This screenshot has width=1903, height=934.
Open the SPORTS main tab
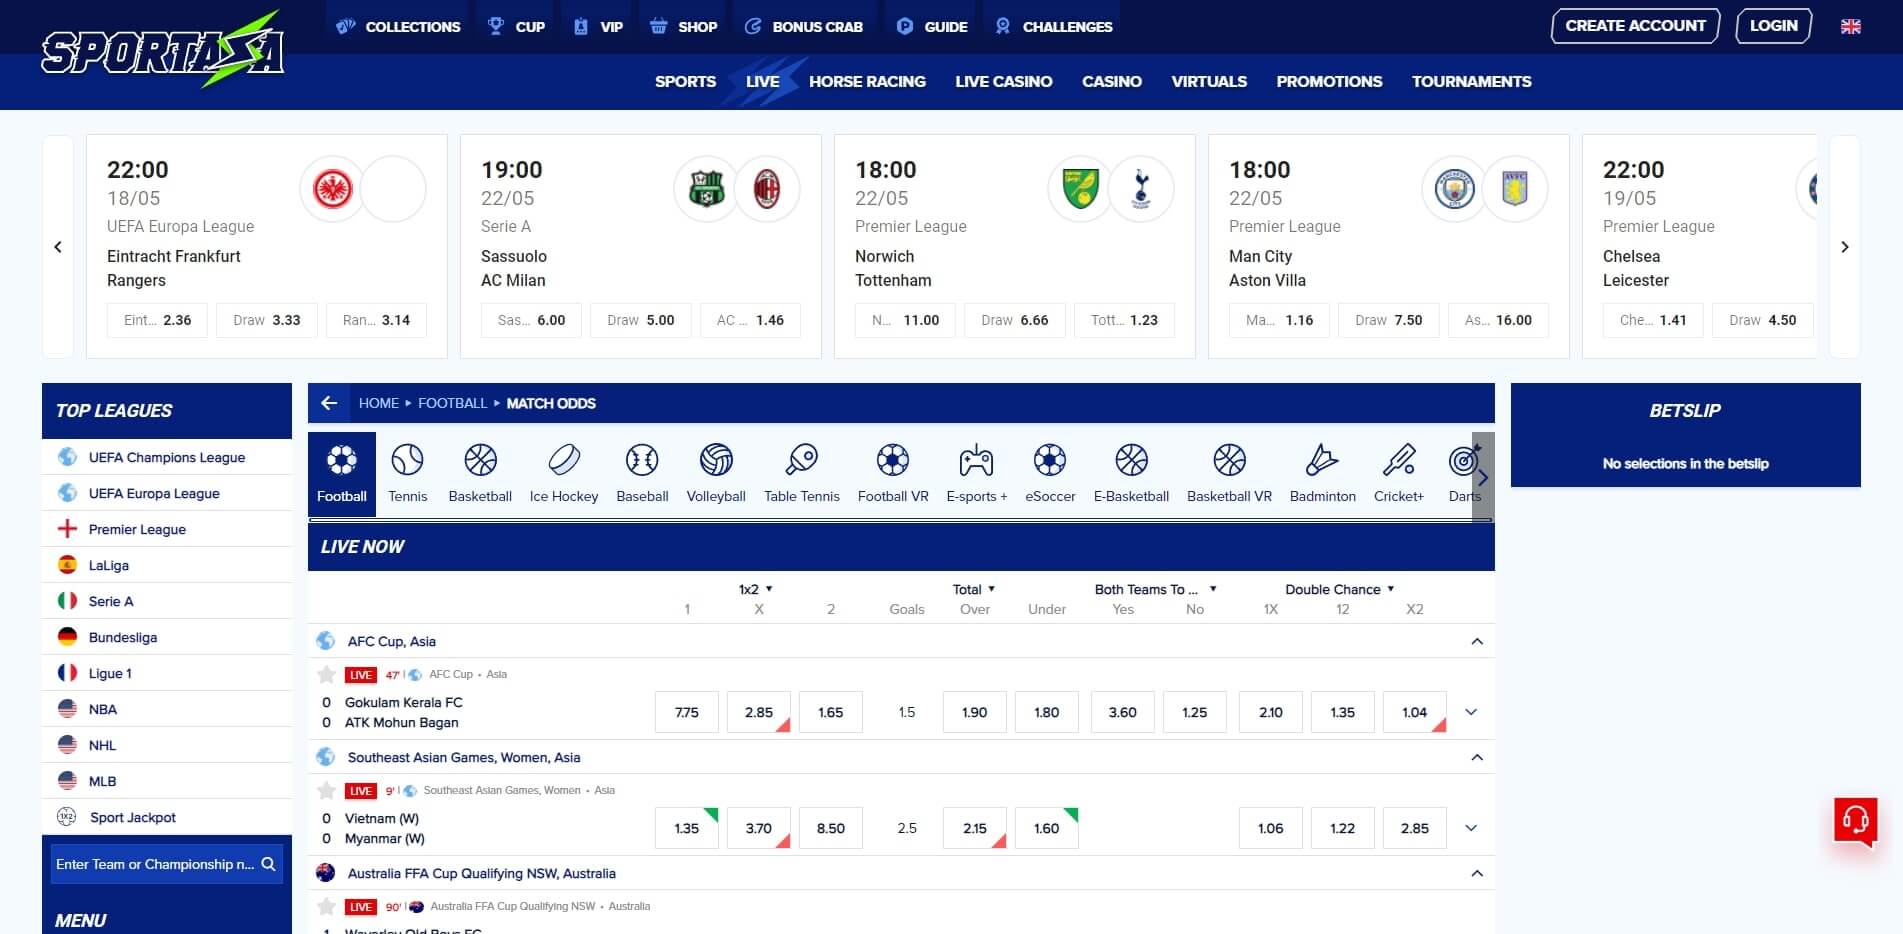[x=685, y=81]
